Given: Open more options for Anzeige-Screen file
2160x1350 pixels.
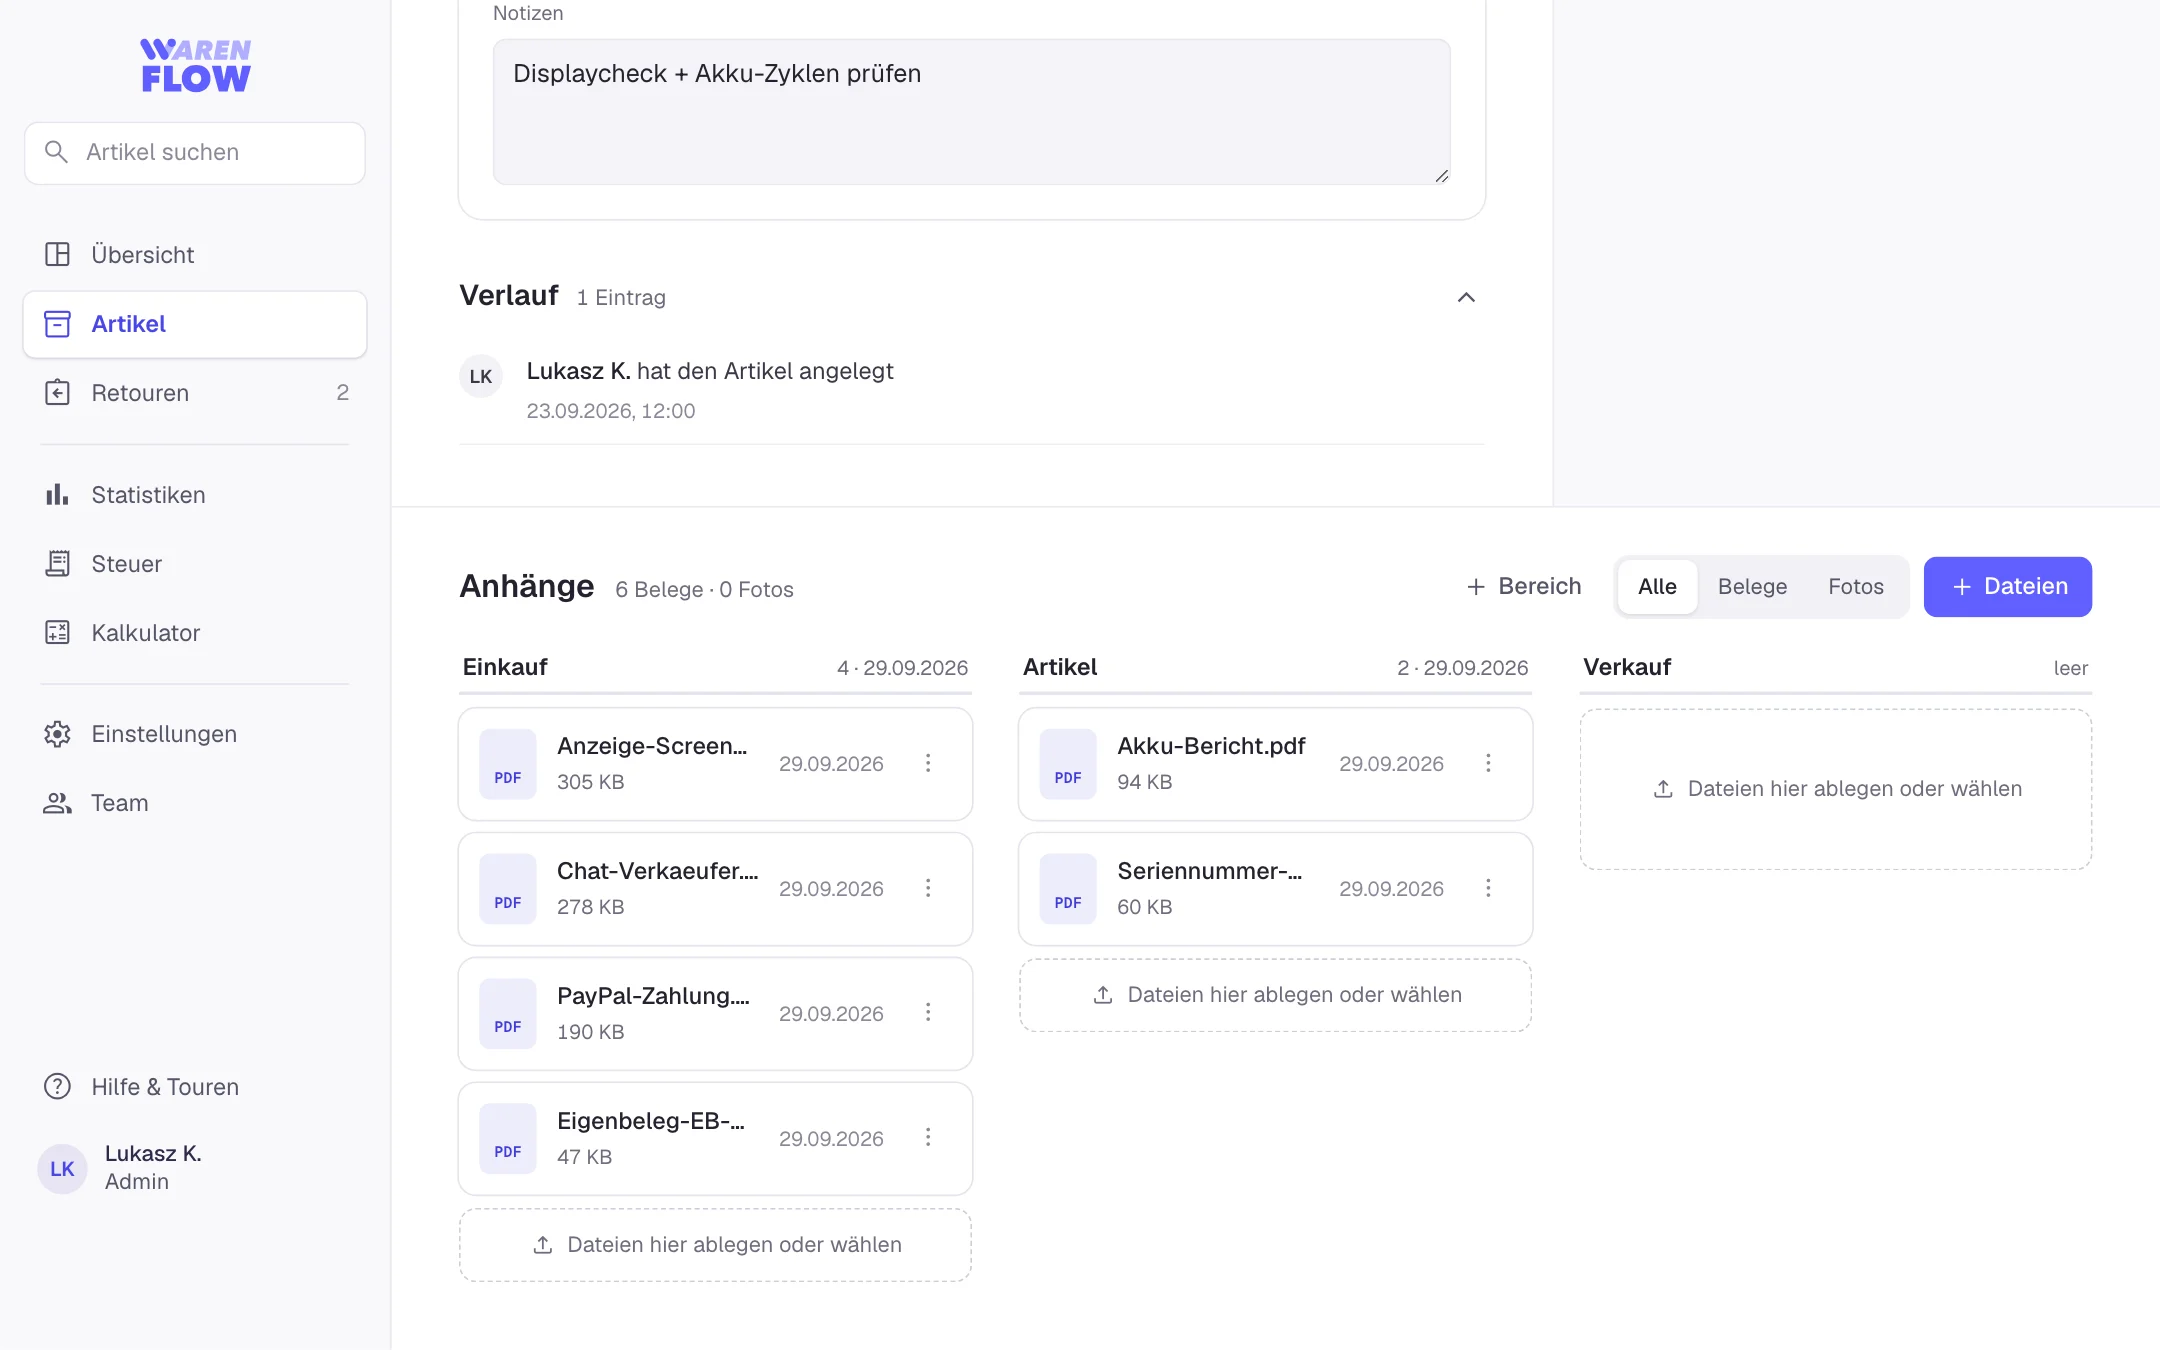Looking at the screenshot, I should coord(928,763).
